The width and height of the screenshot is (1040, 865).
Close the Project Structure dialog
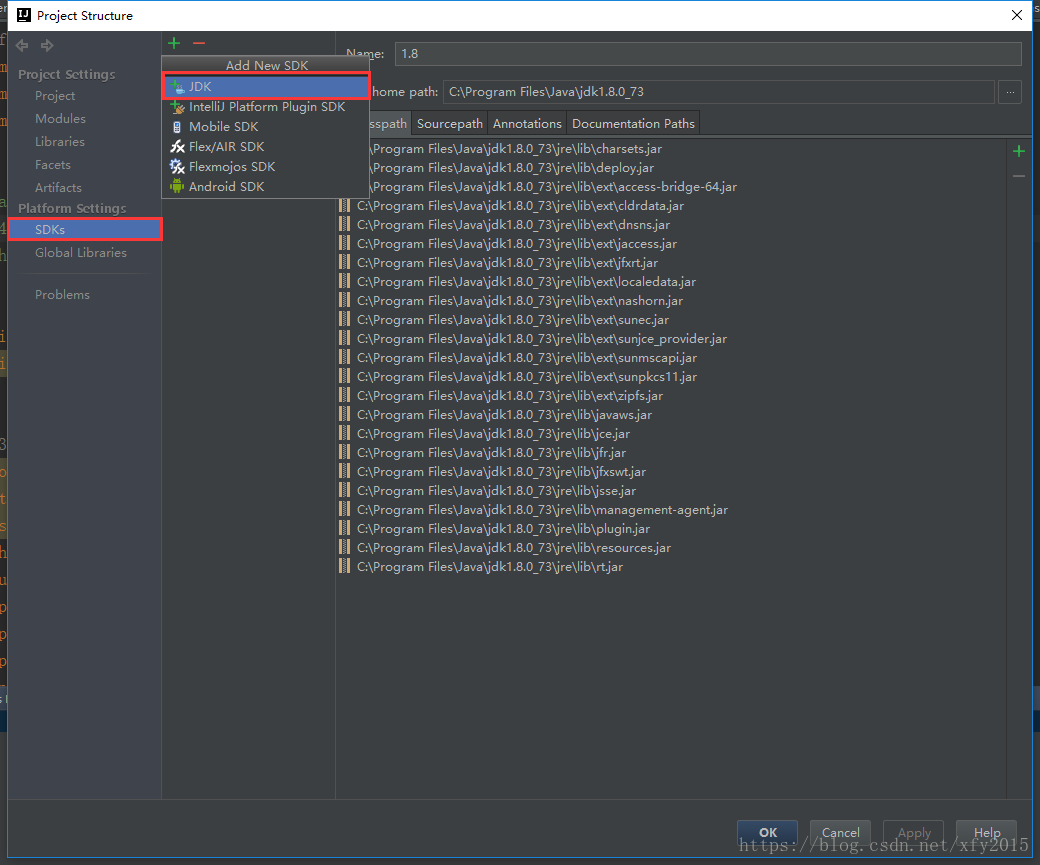pos(1016,15)
